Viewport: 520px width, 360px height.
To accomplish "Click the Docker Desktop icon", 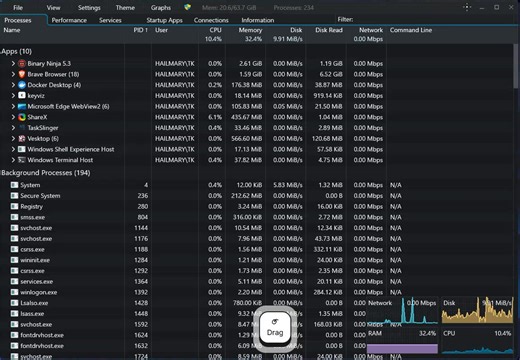I will pos(22,85).
